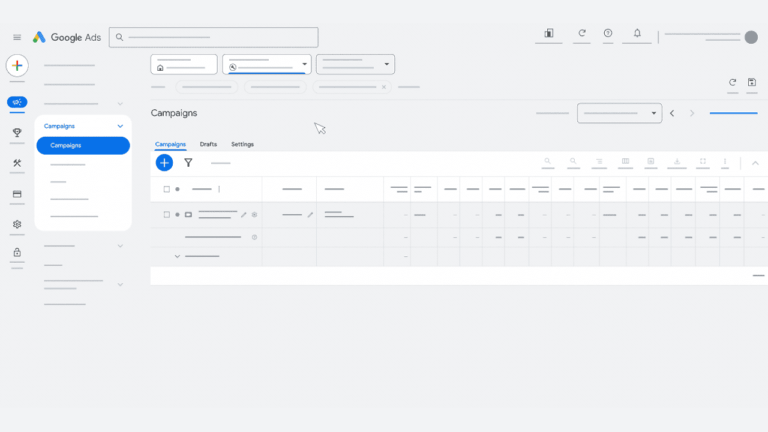Go to previous date range arrow
The height and width of the screenshot is (432, 768).
[672, 113]
